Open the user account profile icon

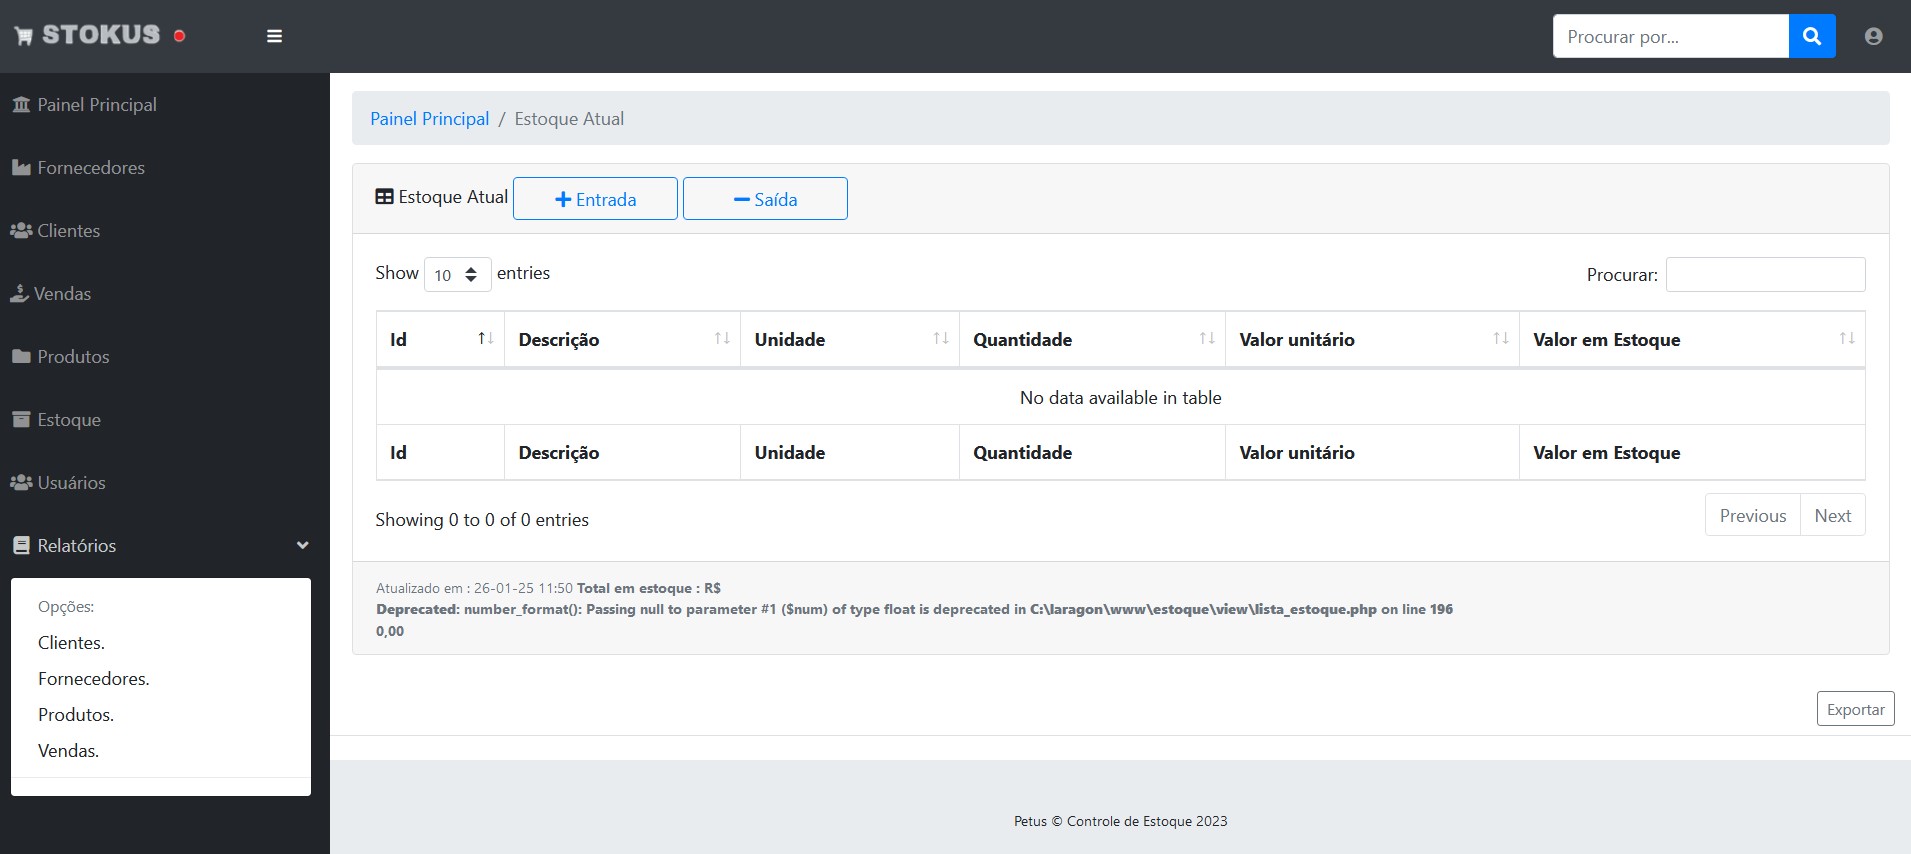(1873, 36)
